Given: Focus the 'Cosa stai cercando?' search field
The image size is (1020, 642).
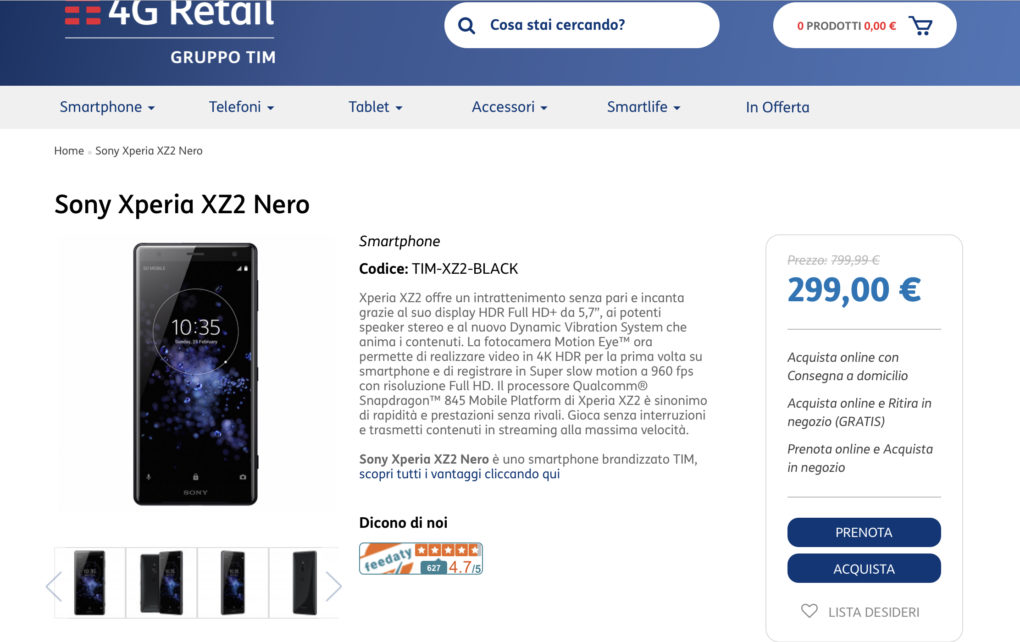Looking at the screenshot, I should [582, 25].
